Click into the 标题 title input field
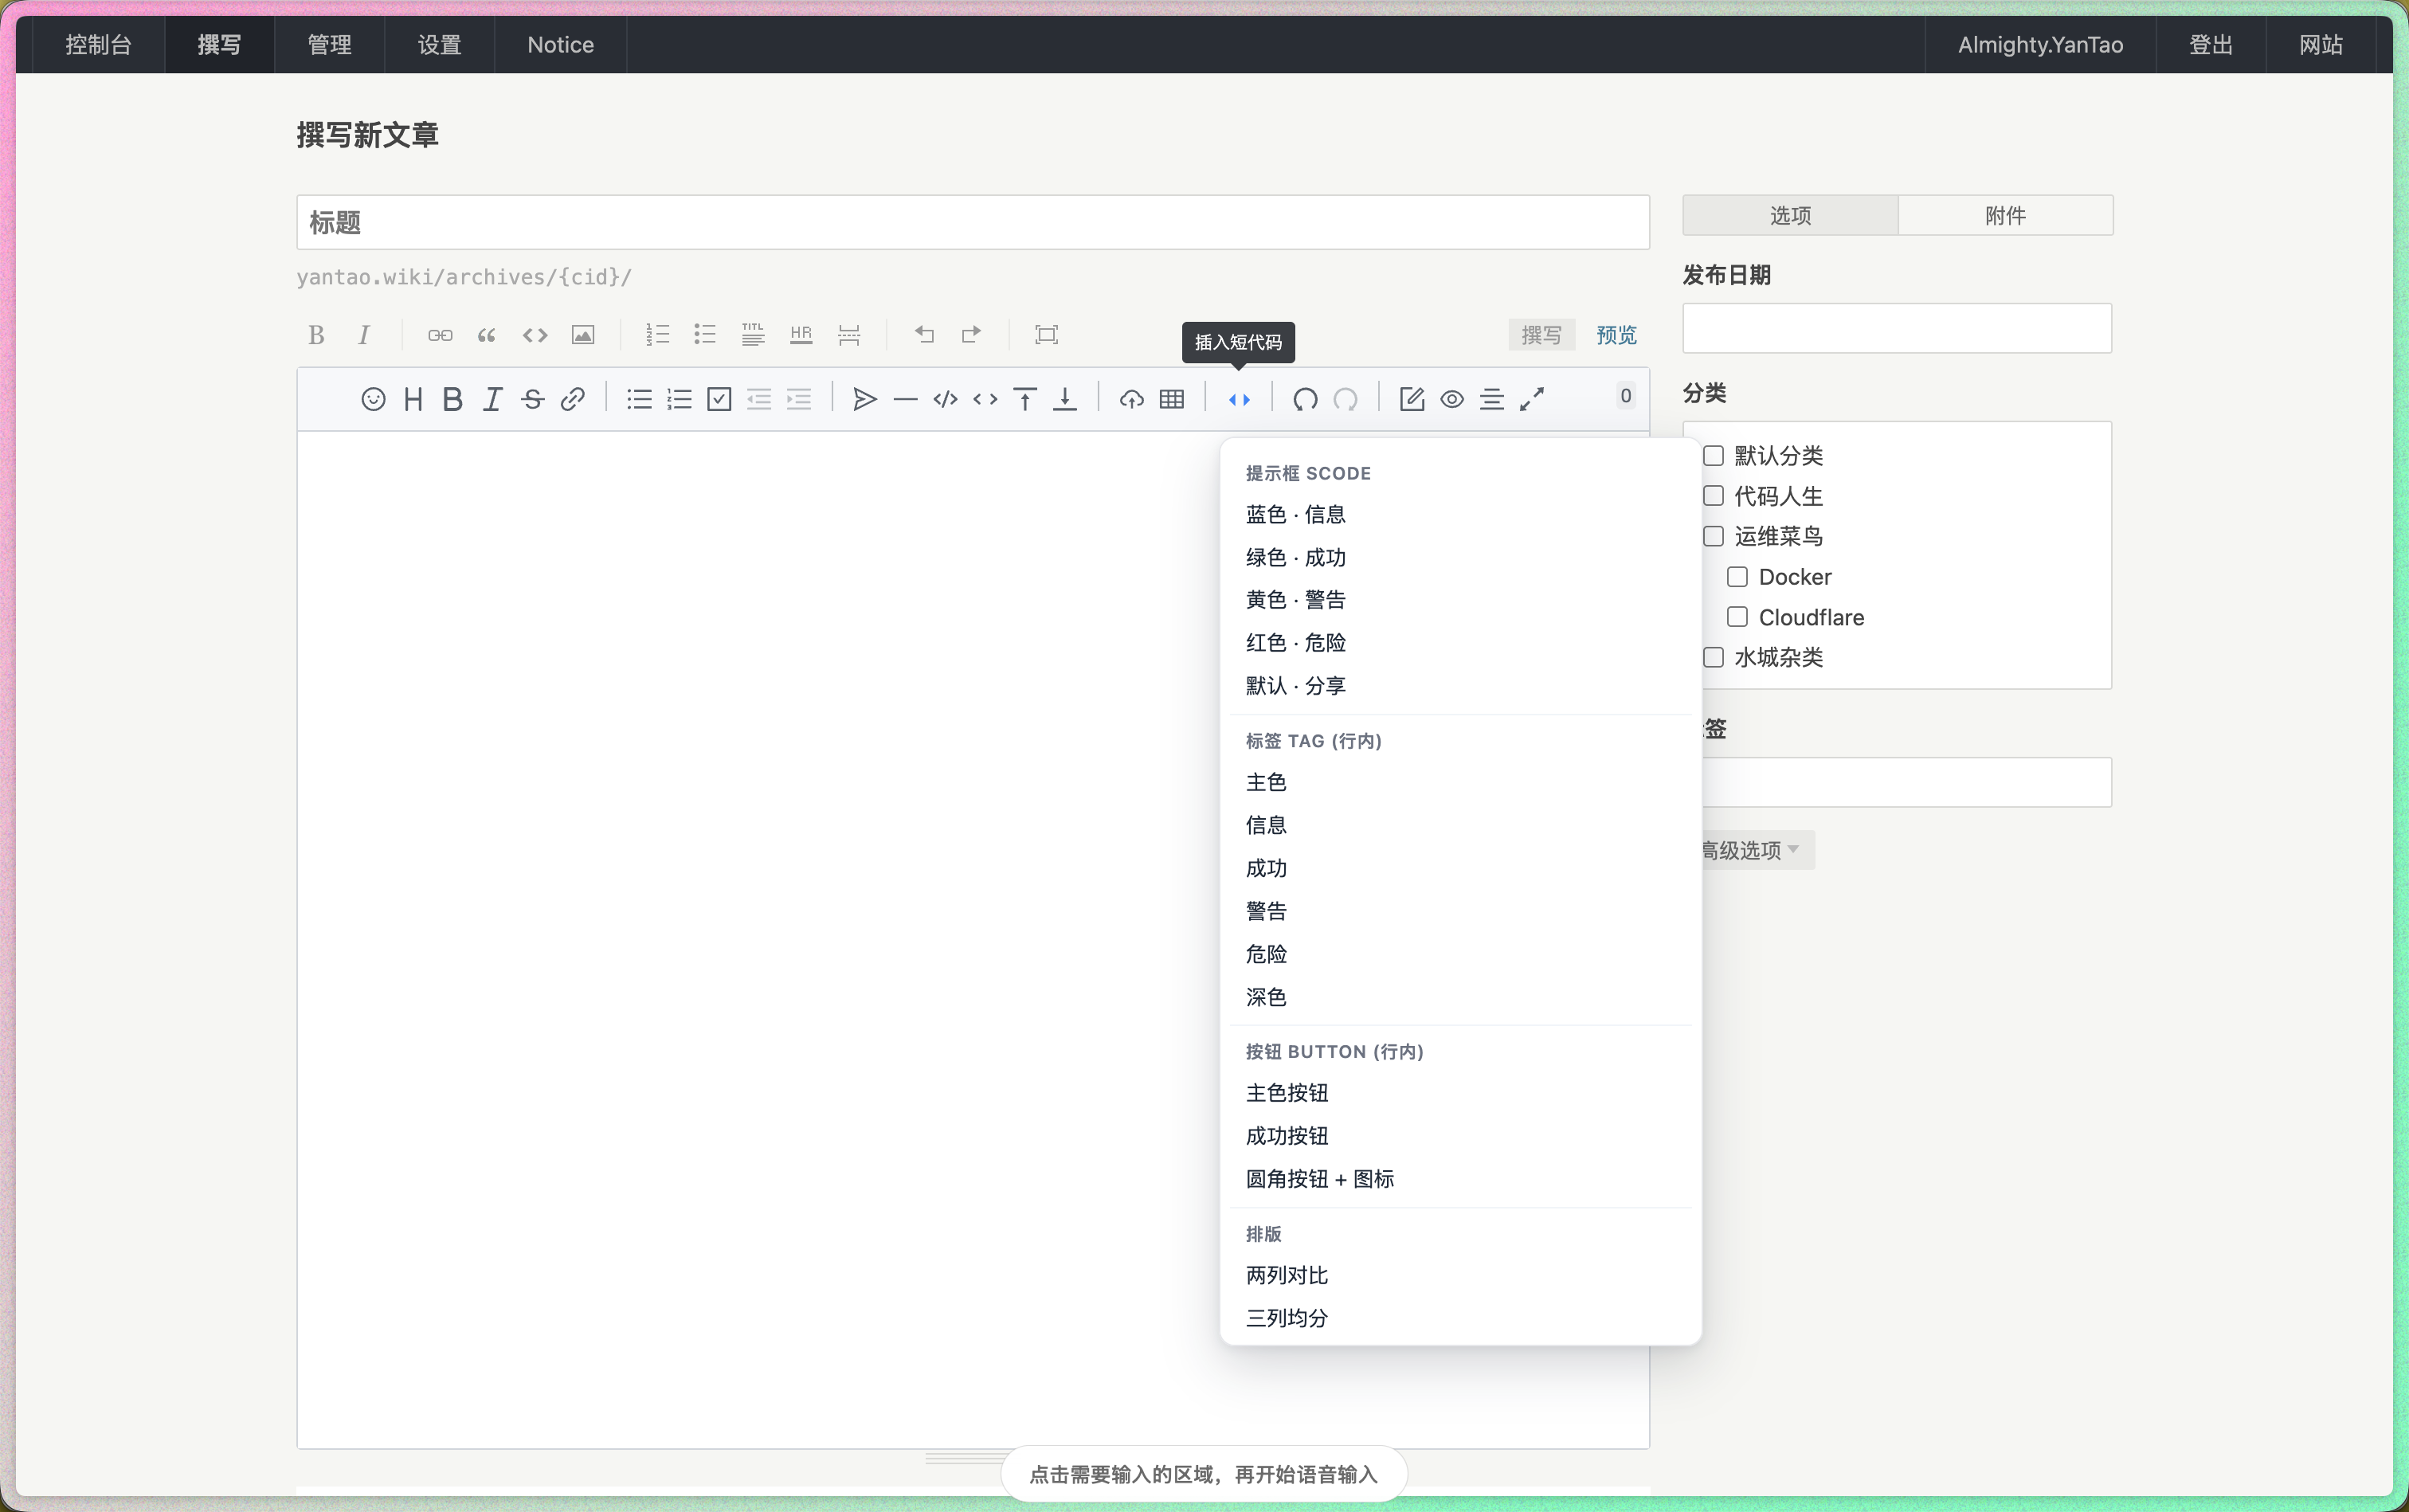The height and width of the screenshot is (1512, 2409). pos(972,222)
